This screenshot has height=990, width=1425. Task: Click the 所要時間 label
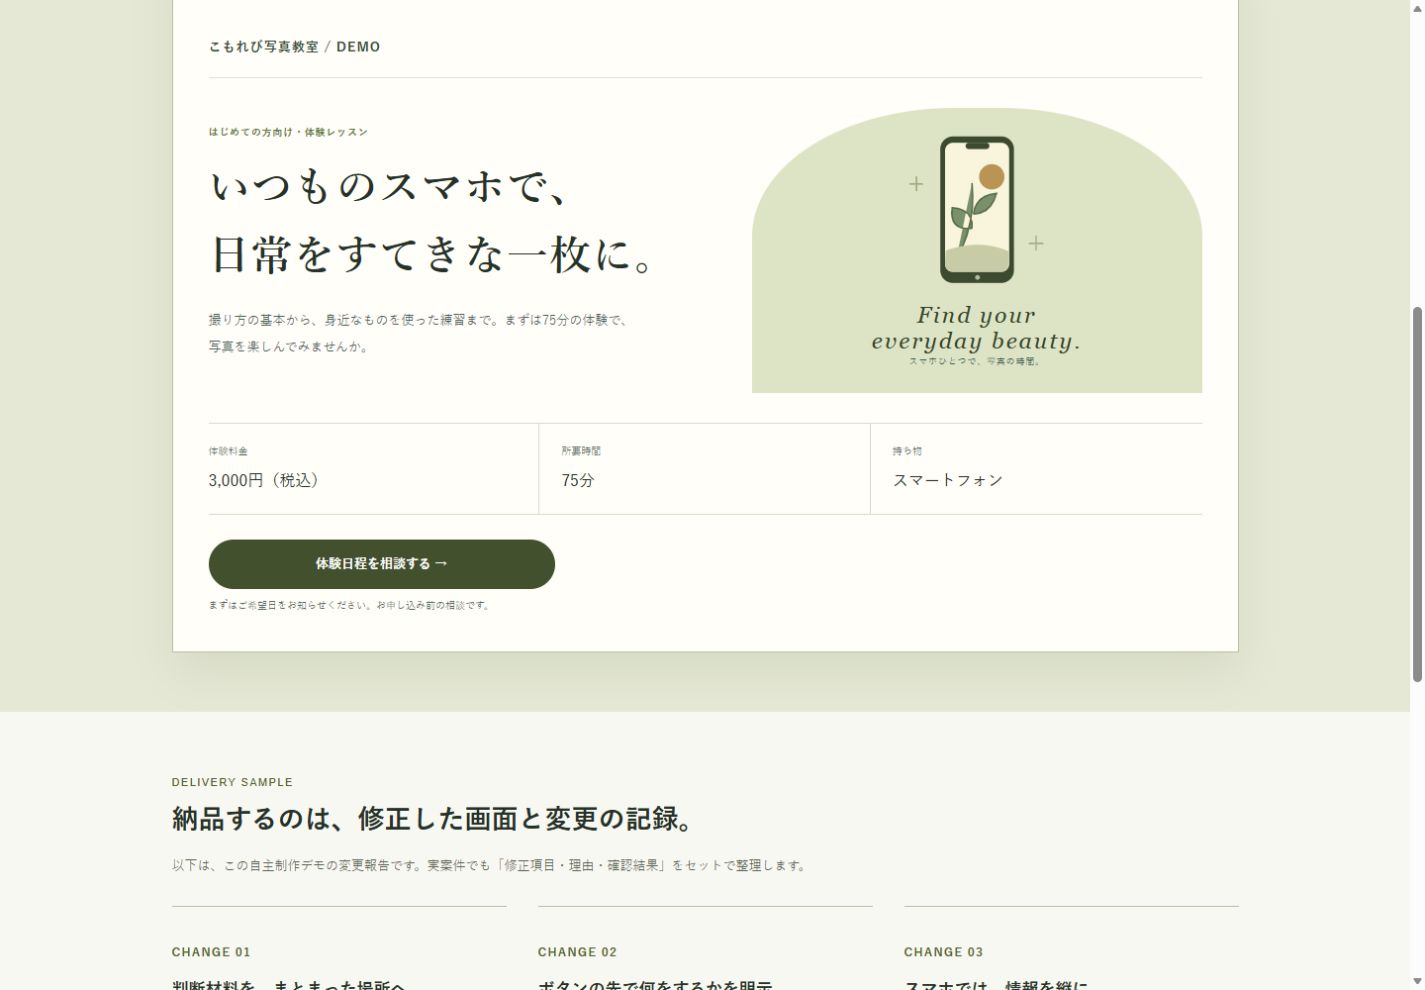click(581, 451)
